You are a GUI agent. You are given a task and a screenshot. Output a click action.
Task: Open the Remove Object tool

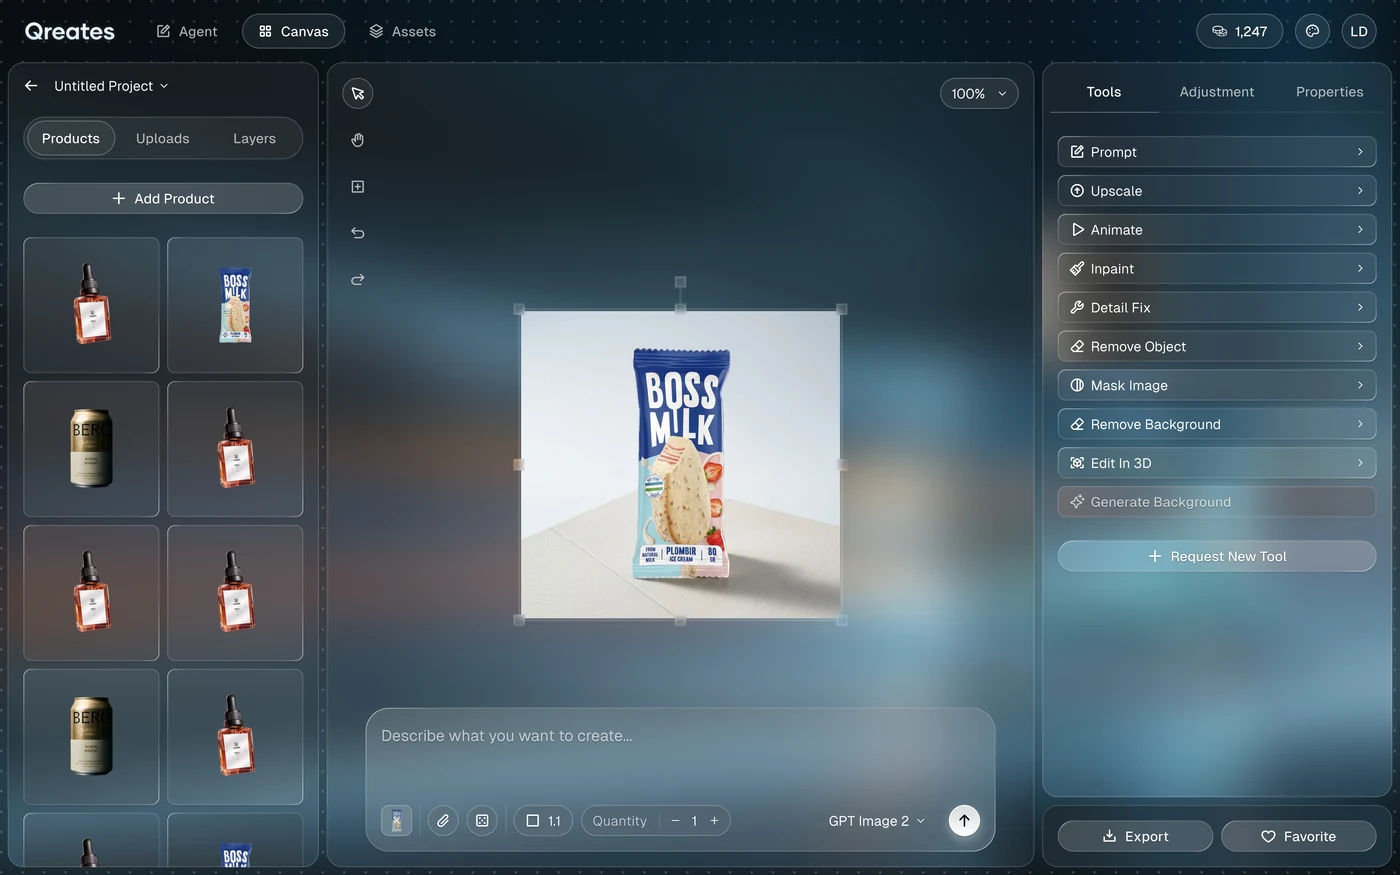[x=1217, y=347]
